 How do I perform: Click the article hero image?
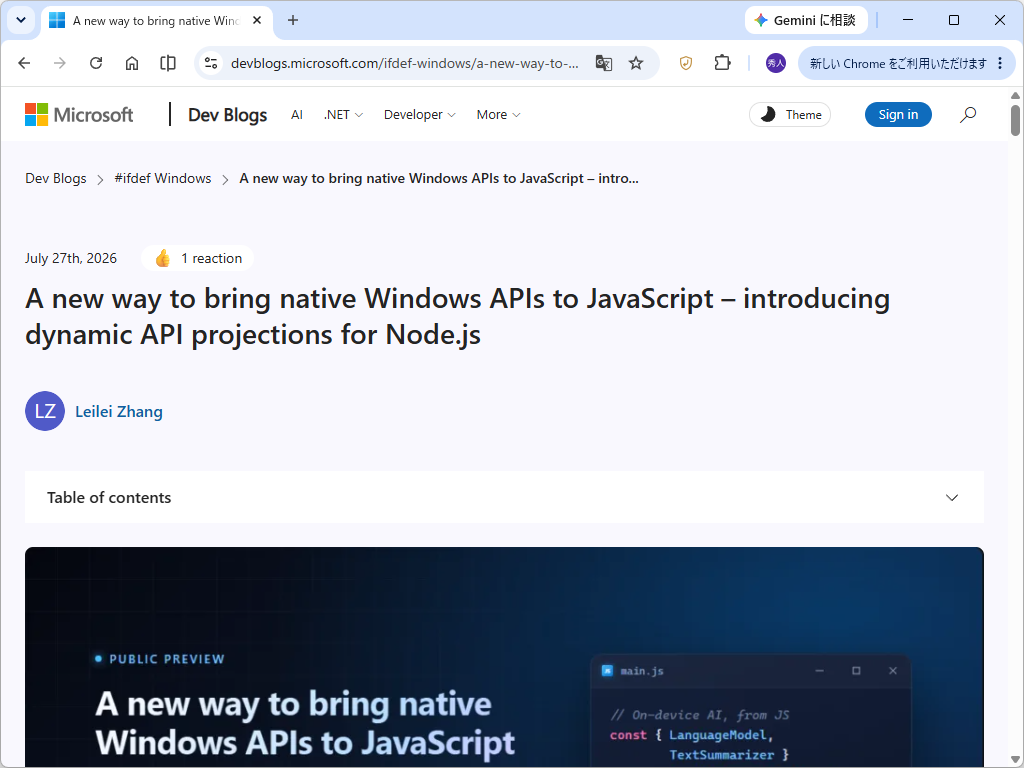504,657
